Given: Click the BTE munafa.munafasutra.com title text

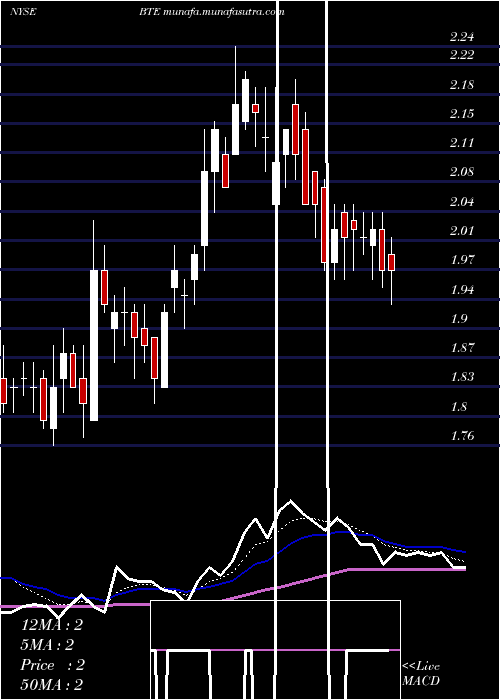Looking at the screenshot, I should [212, 12].
